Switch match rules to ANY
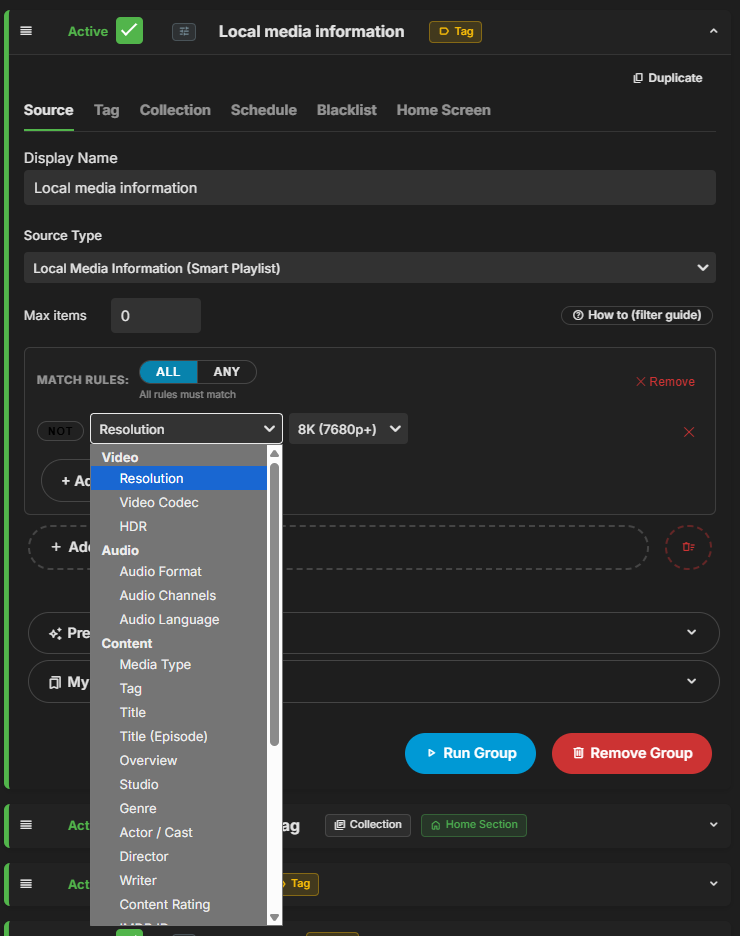This screenshot has height=936, width=740. pyautogui.click(x=227, y=372)
